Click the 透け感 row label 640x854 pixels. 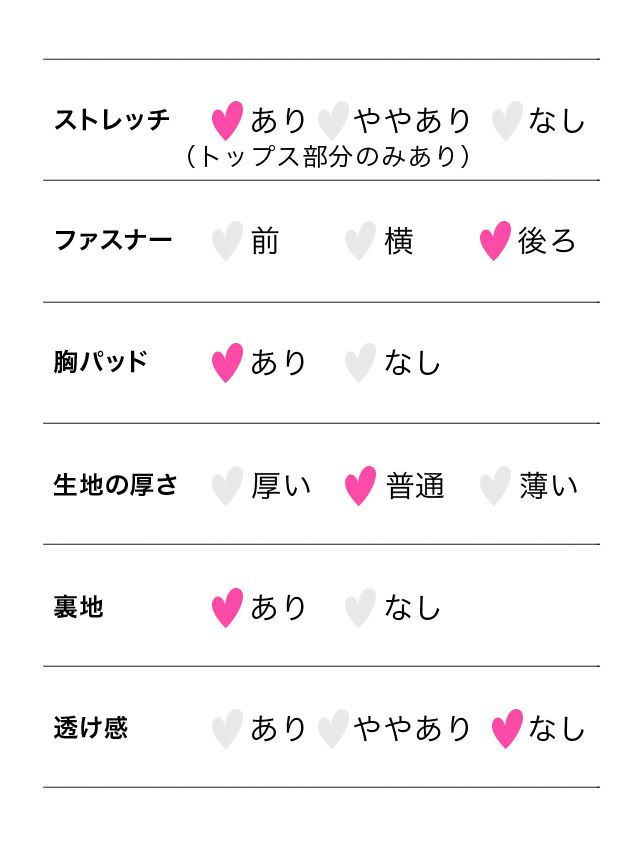(x=90, y=728)
